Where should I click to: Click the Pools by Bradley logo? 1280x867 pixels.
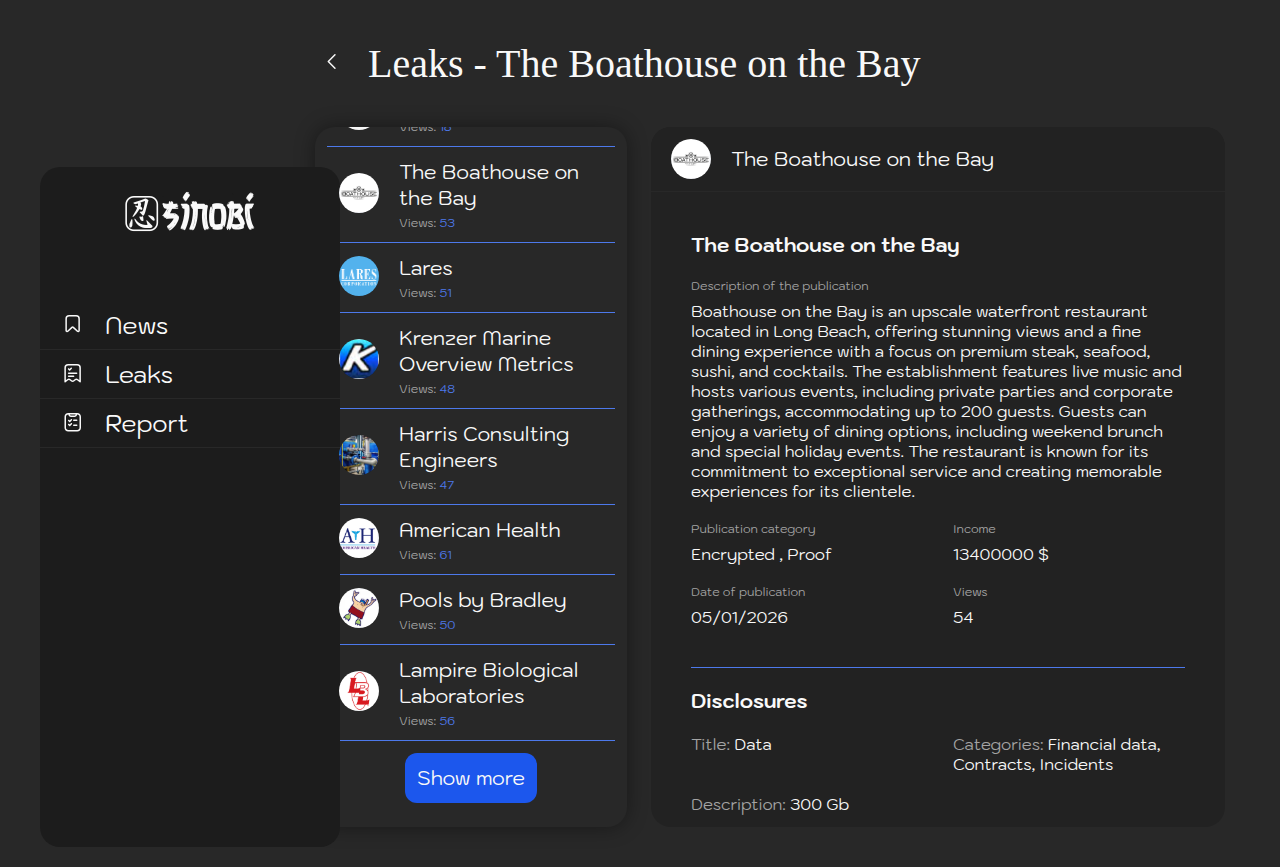(x=359, y=608)
